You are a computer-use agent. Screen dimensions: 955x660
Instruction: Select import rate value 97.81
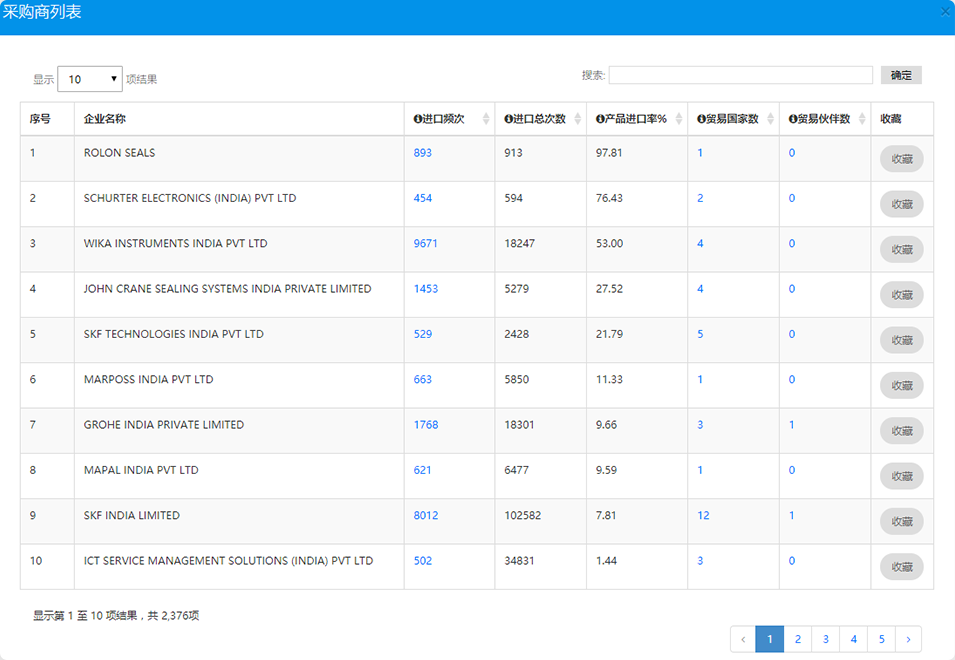click(609, 153)
